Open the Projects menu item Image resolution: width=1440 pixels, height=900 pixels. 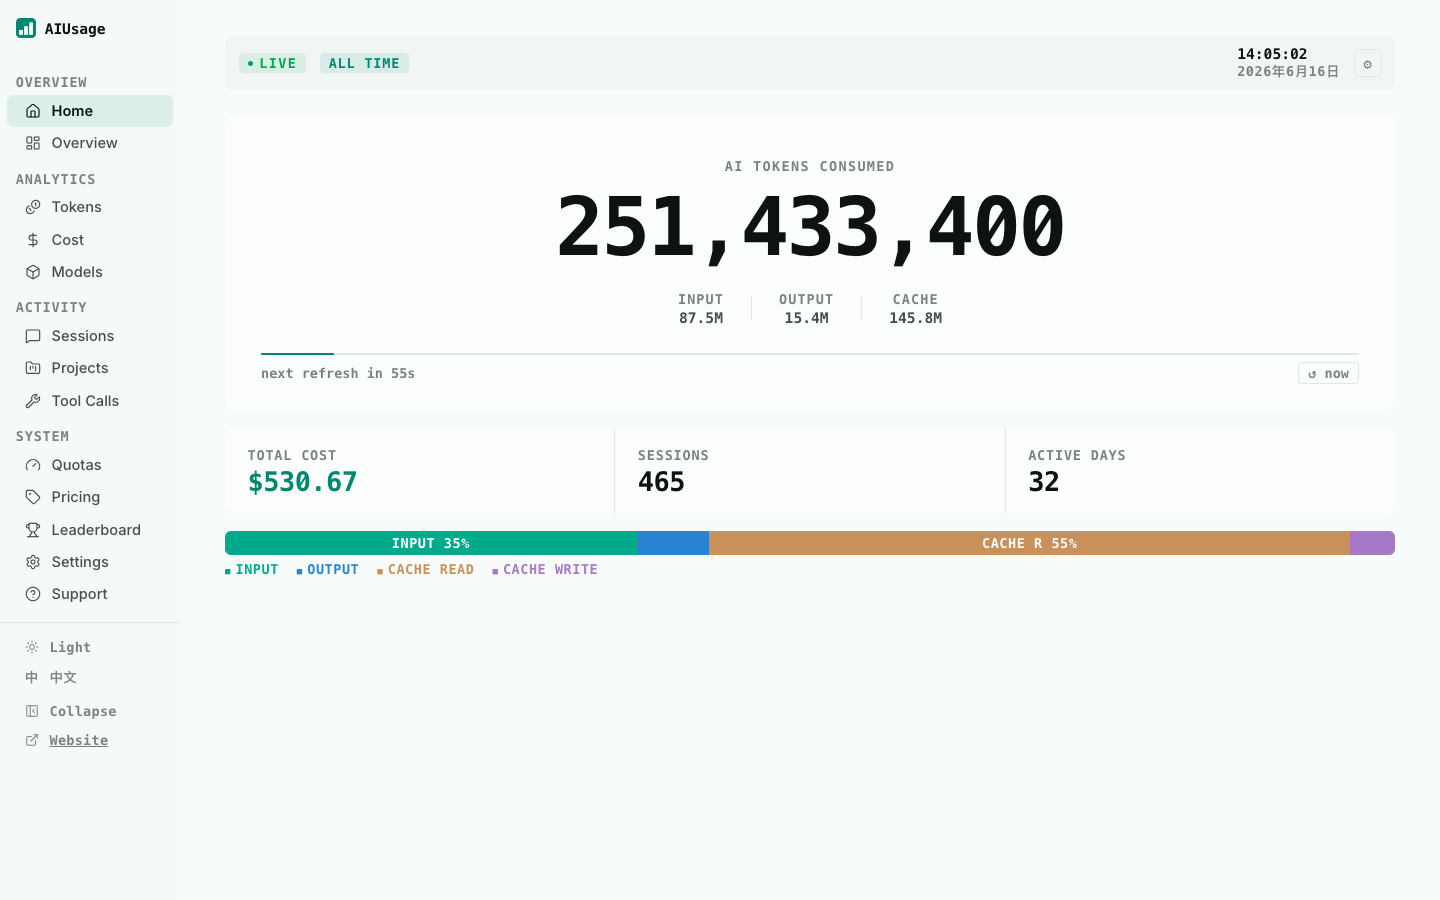click(90, 368)
